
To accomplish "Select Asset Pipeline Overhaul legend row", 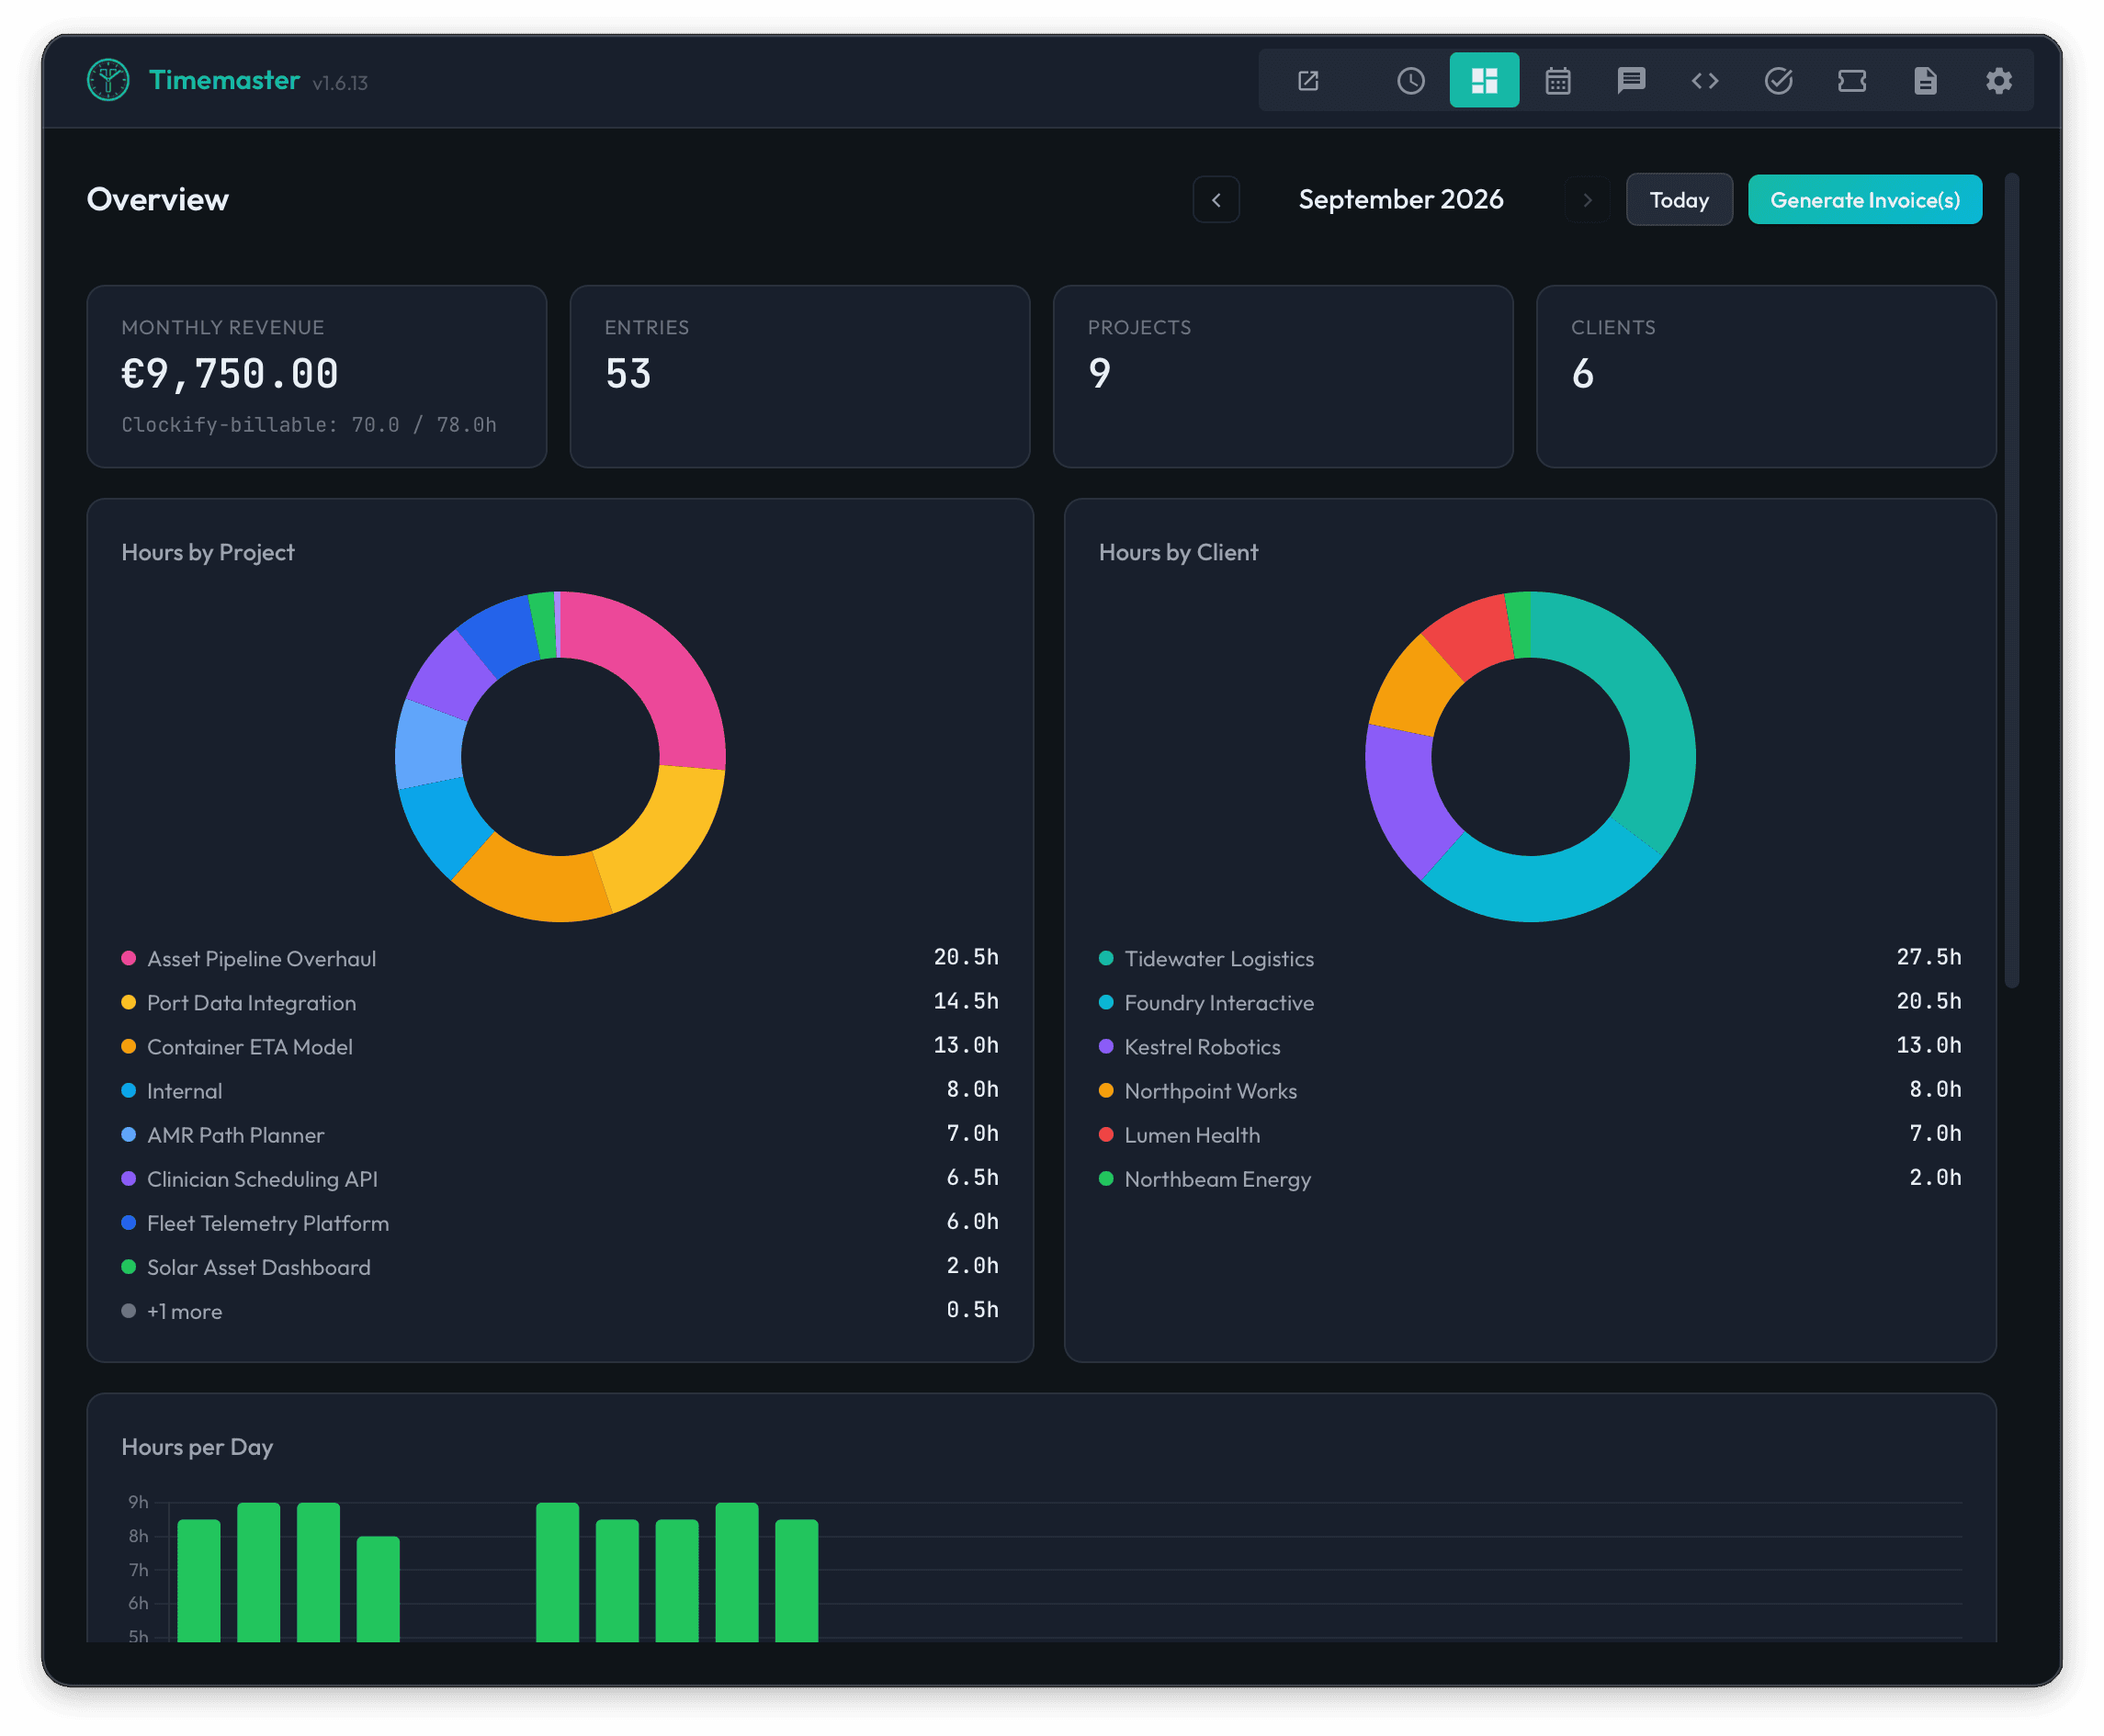I will tap(560, 958).
